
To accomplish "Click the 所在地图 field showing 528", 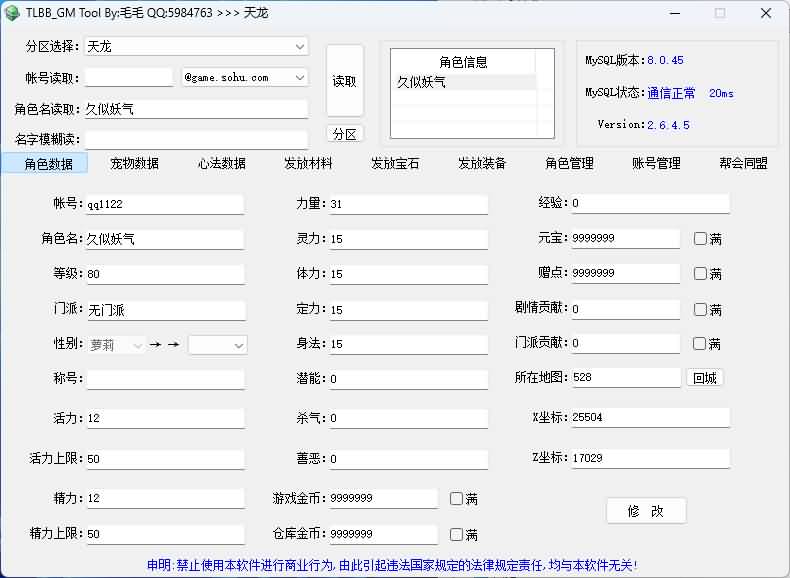I will [626, 377].
